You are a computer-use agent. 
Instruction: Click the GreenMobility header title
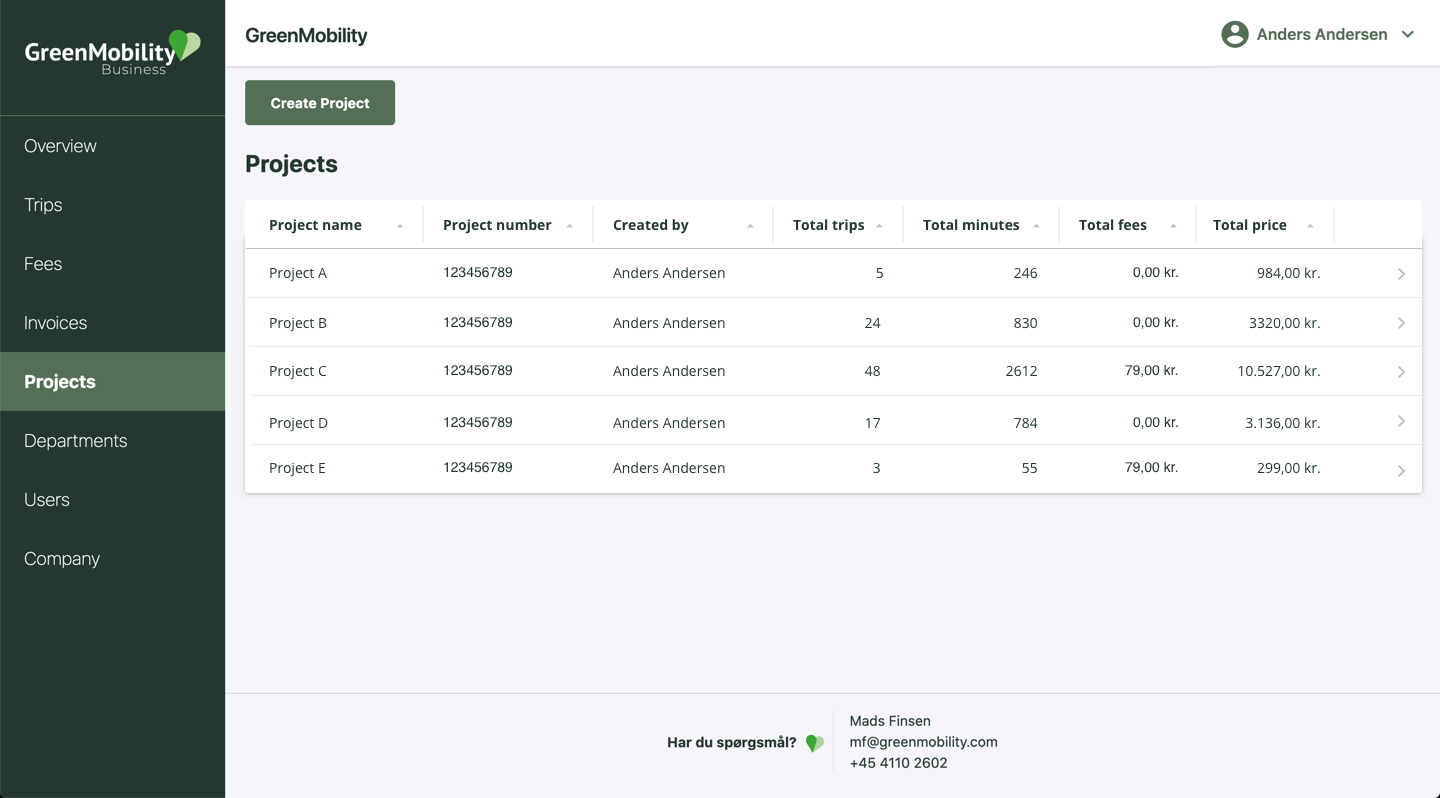coord(306,36)
